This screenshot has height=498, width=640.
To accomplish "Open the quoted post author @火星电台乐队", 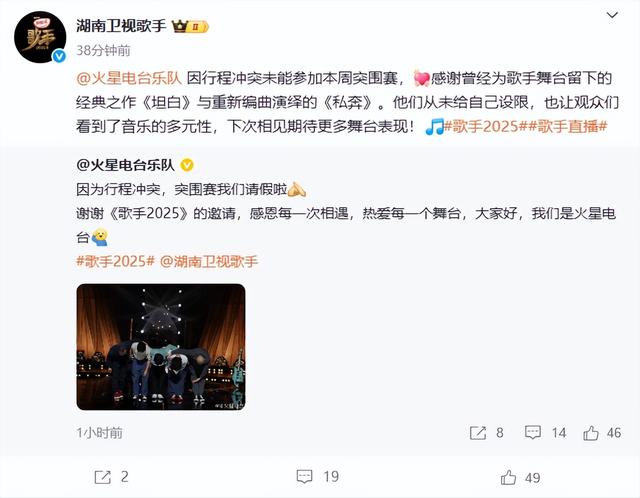I will 125,165.
